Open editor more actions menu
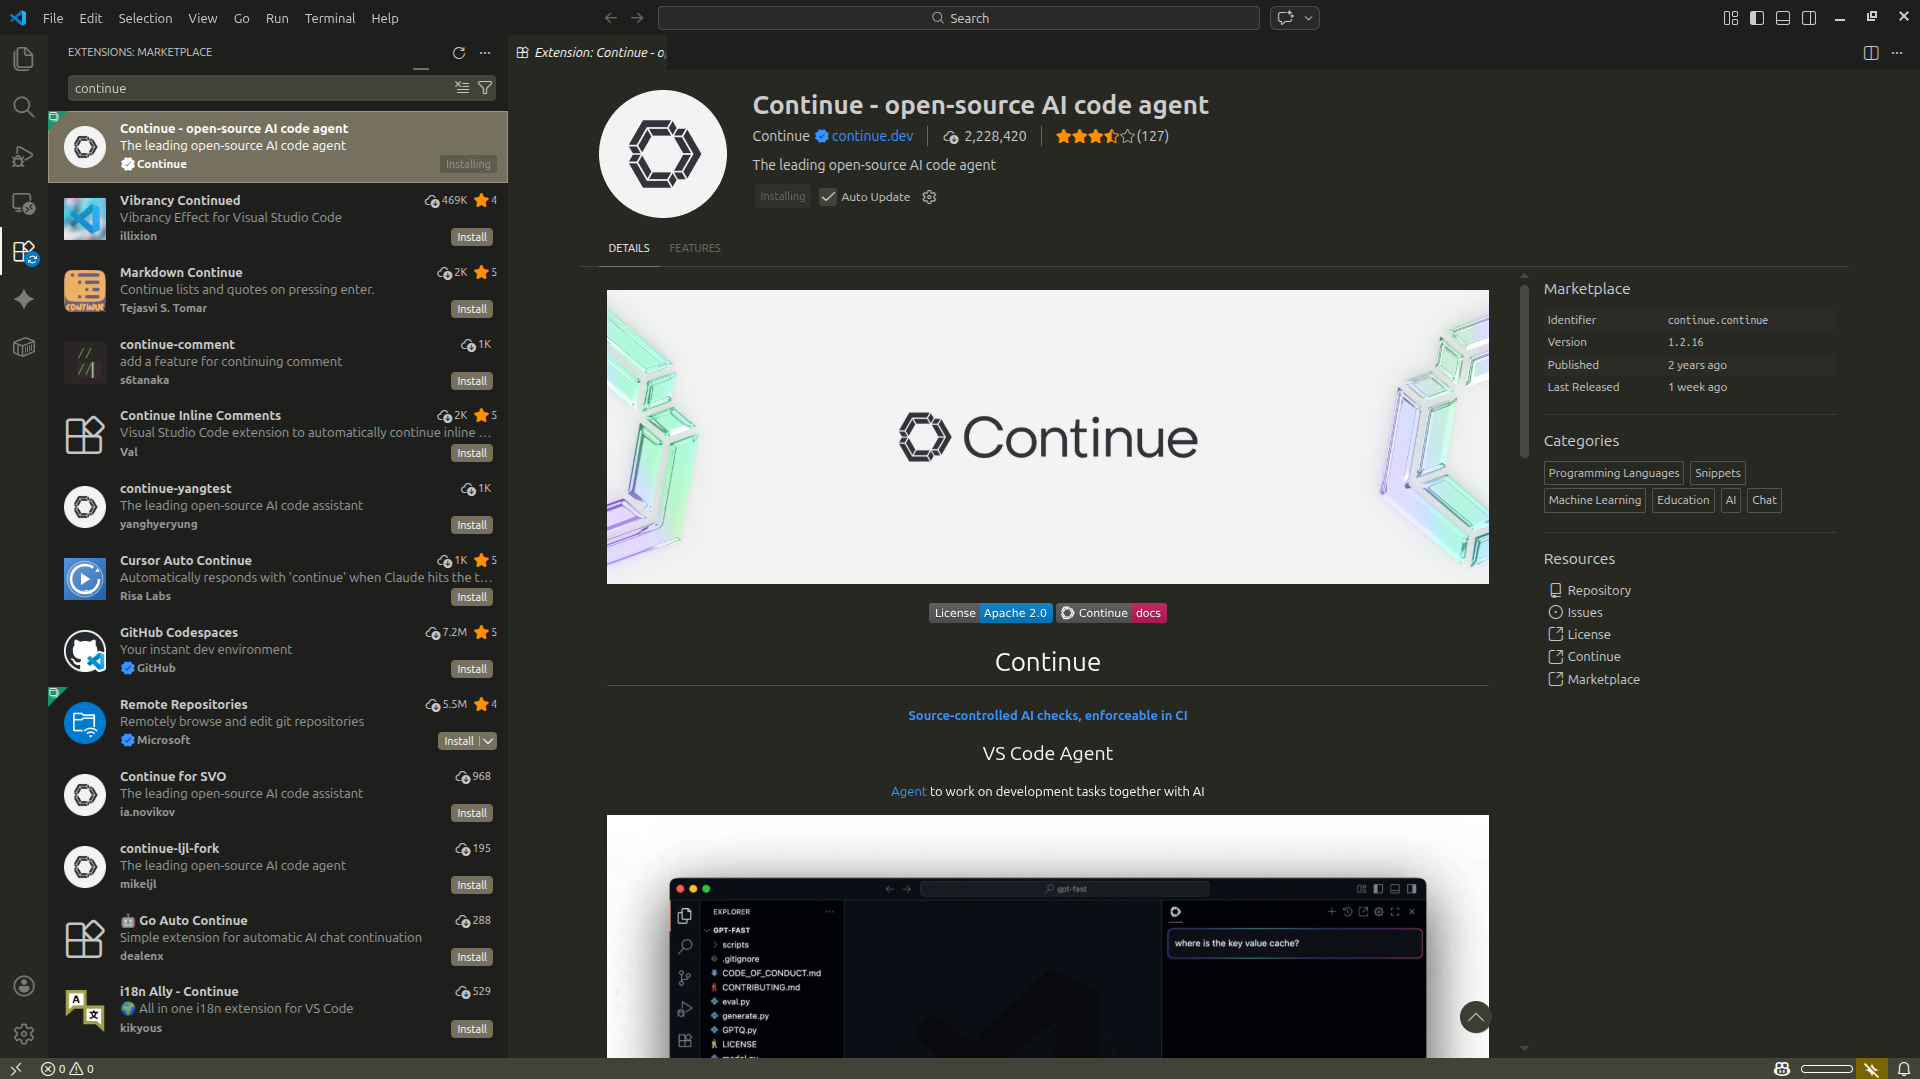 click(x=1897, y=53)
